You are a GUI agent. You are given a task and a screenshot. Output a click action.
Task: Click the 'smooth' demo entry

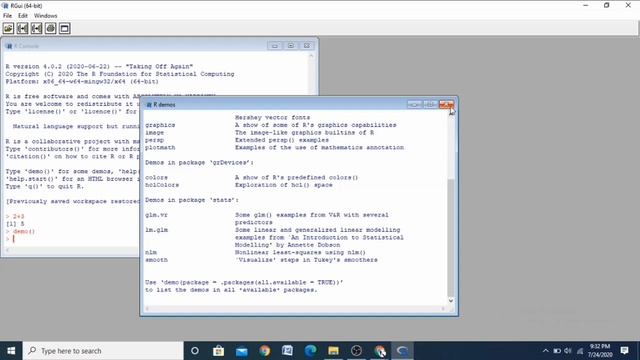[x=156, y=260]
